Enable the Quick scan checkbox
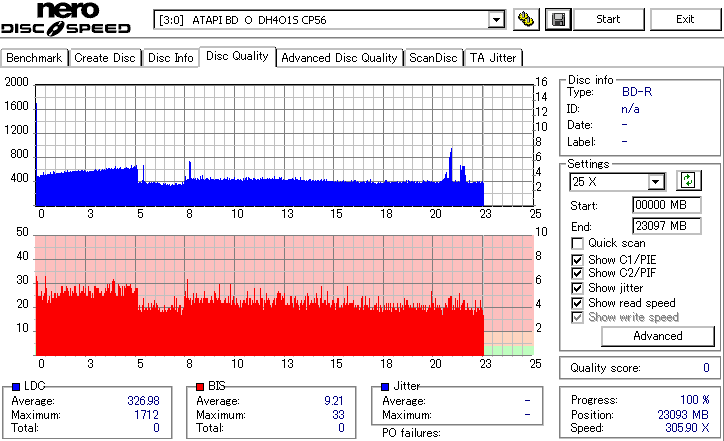Viewport: 724px width, 441px height. pos(577,243)
